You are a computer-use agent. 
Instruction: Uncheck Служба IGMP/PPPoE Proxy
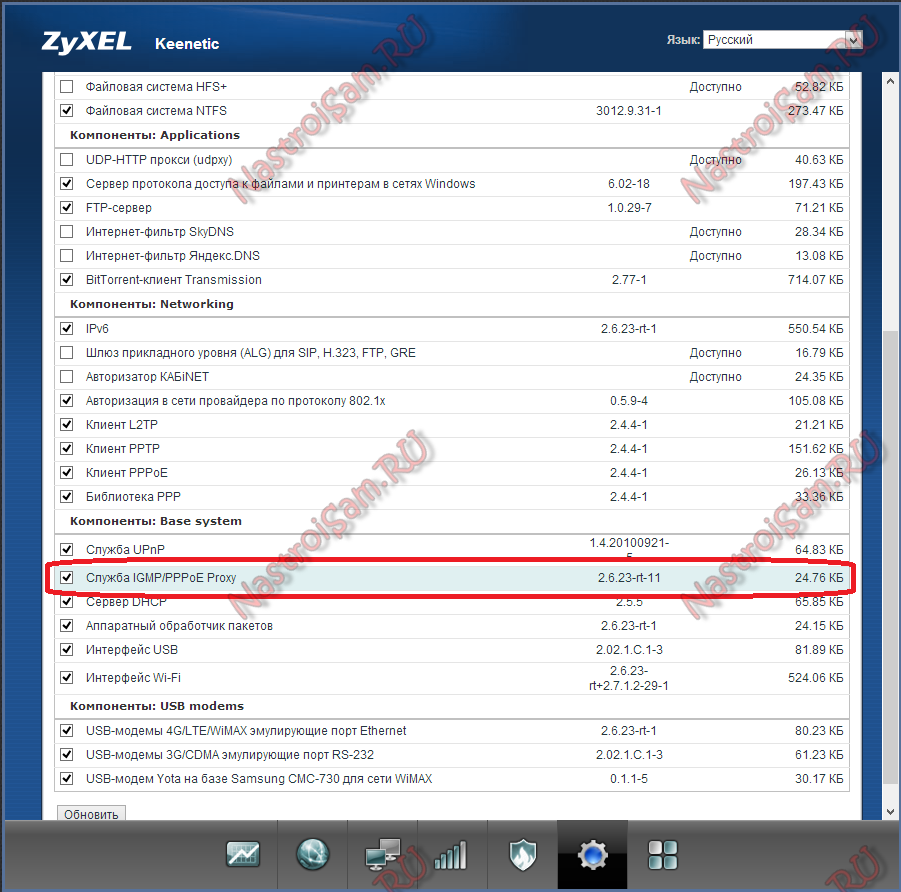(x=67, y=578)
